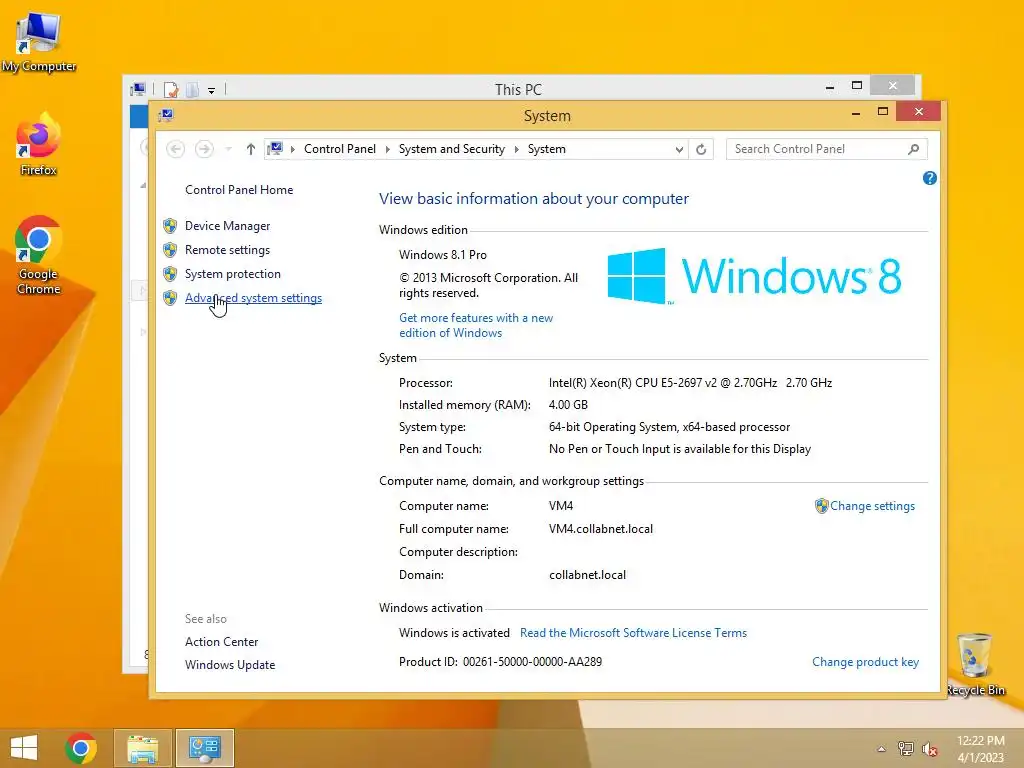
Task: Expand arrow before Control Panel breadcrumb
Action: tap(293, 150)
